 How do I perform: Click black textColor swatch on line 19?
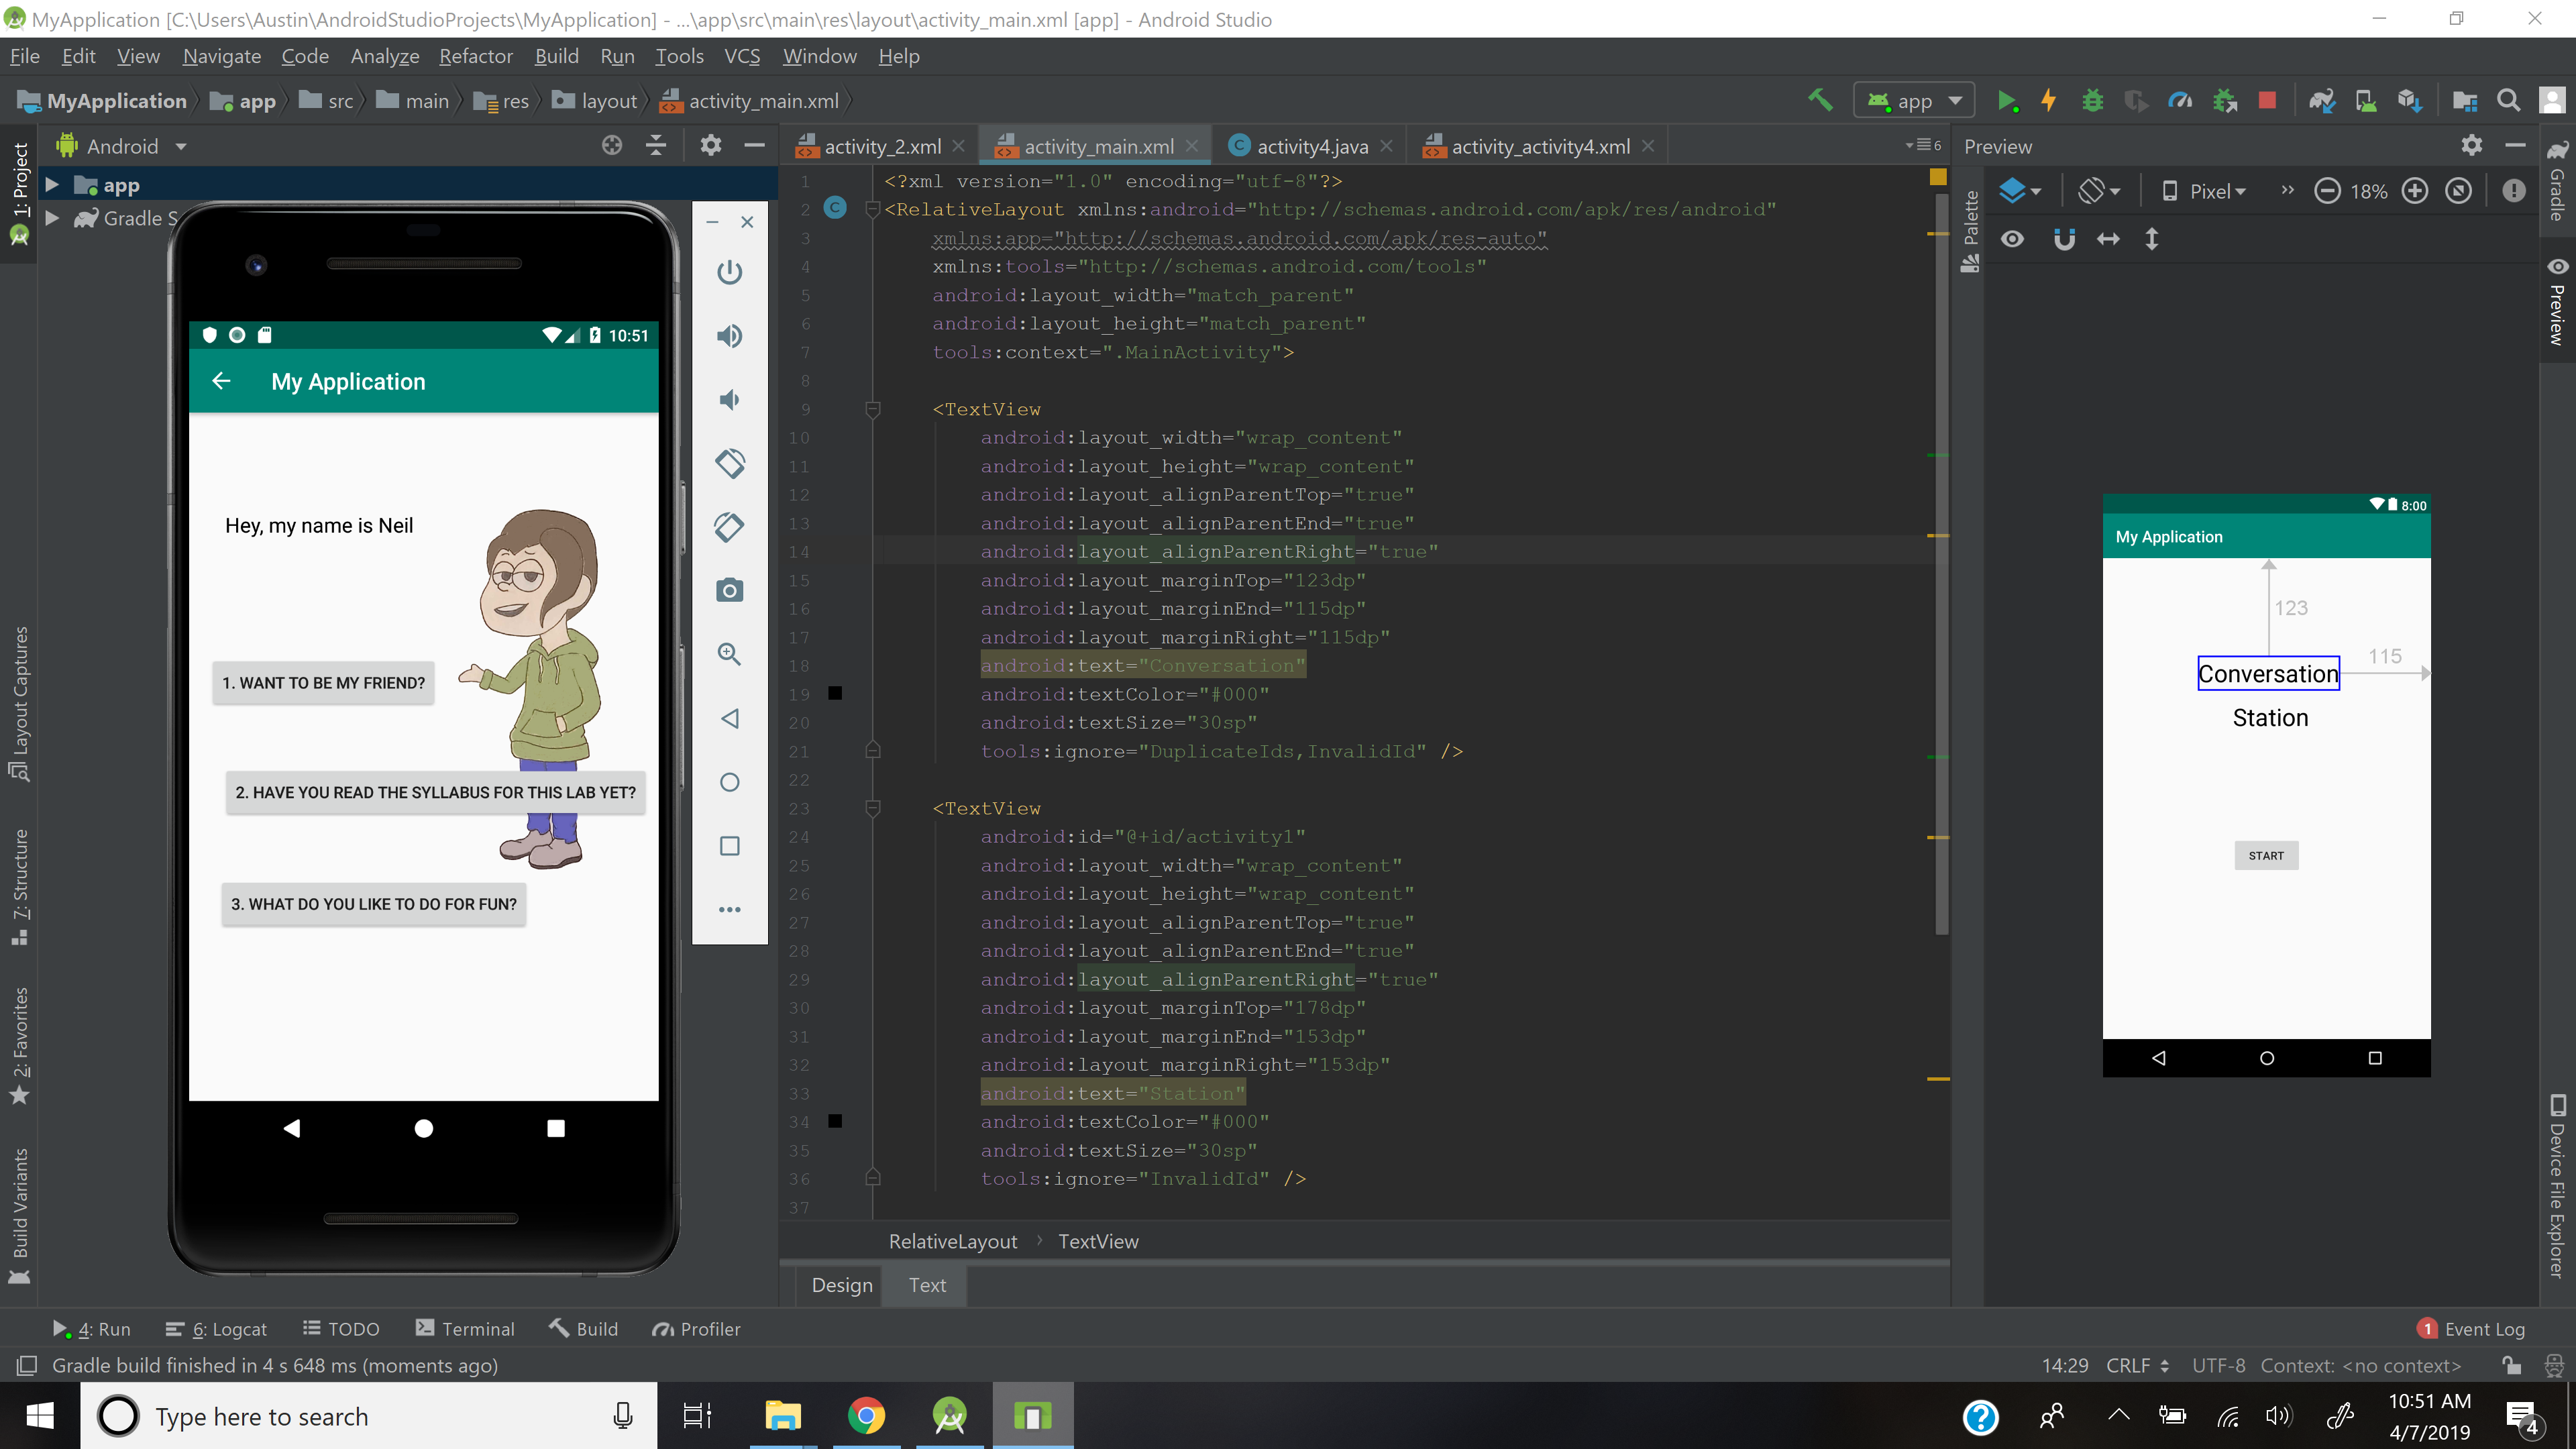click(x=835, y=694)
